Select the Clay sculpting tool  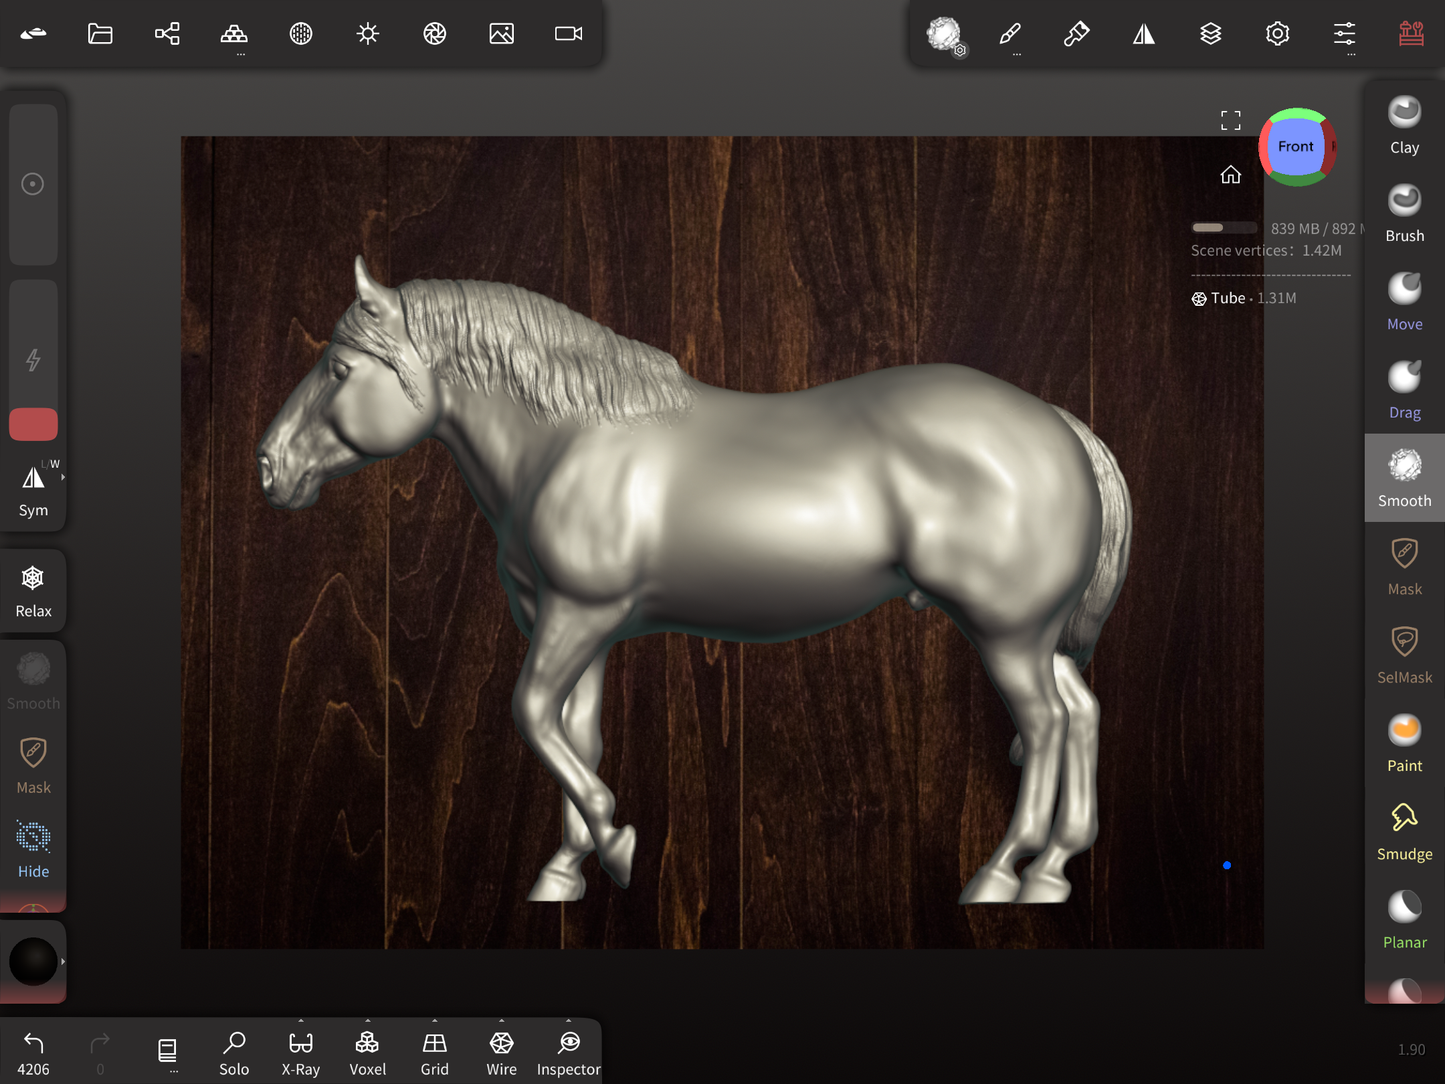(1404, 125)
